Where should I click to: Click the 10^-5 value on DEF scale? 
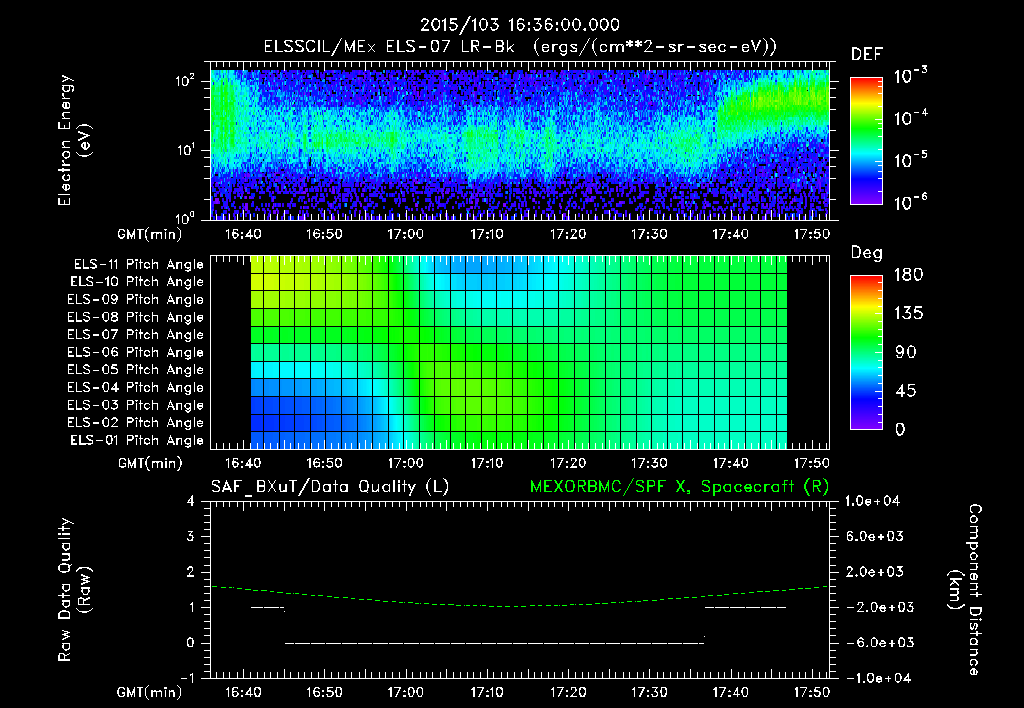(x=910, y=159)
